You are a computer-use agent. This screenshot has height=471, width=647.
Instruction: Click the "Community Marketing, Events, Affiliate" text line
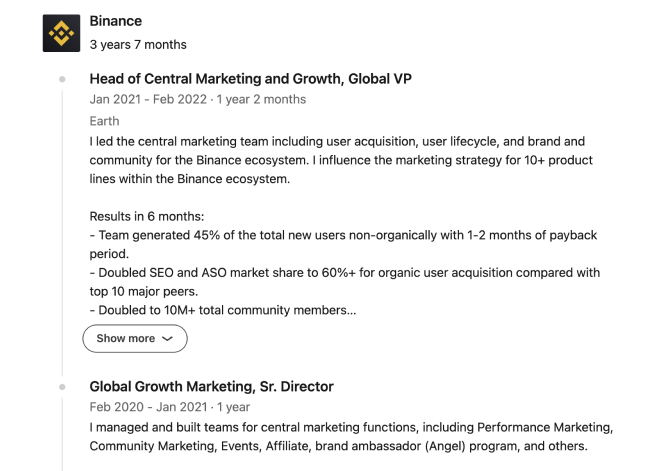[x=338, y=446]
